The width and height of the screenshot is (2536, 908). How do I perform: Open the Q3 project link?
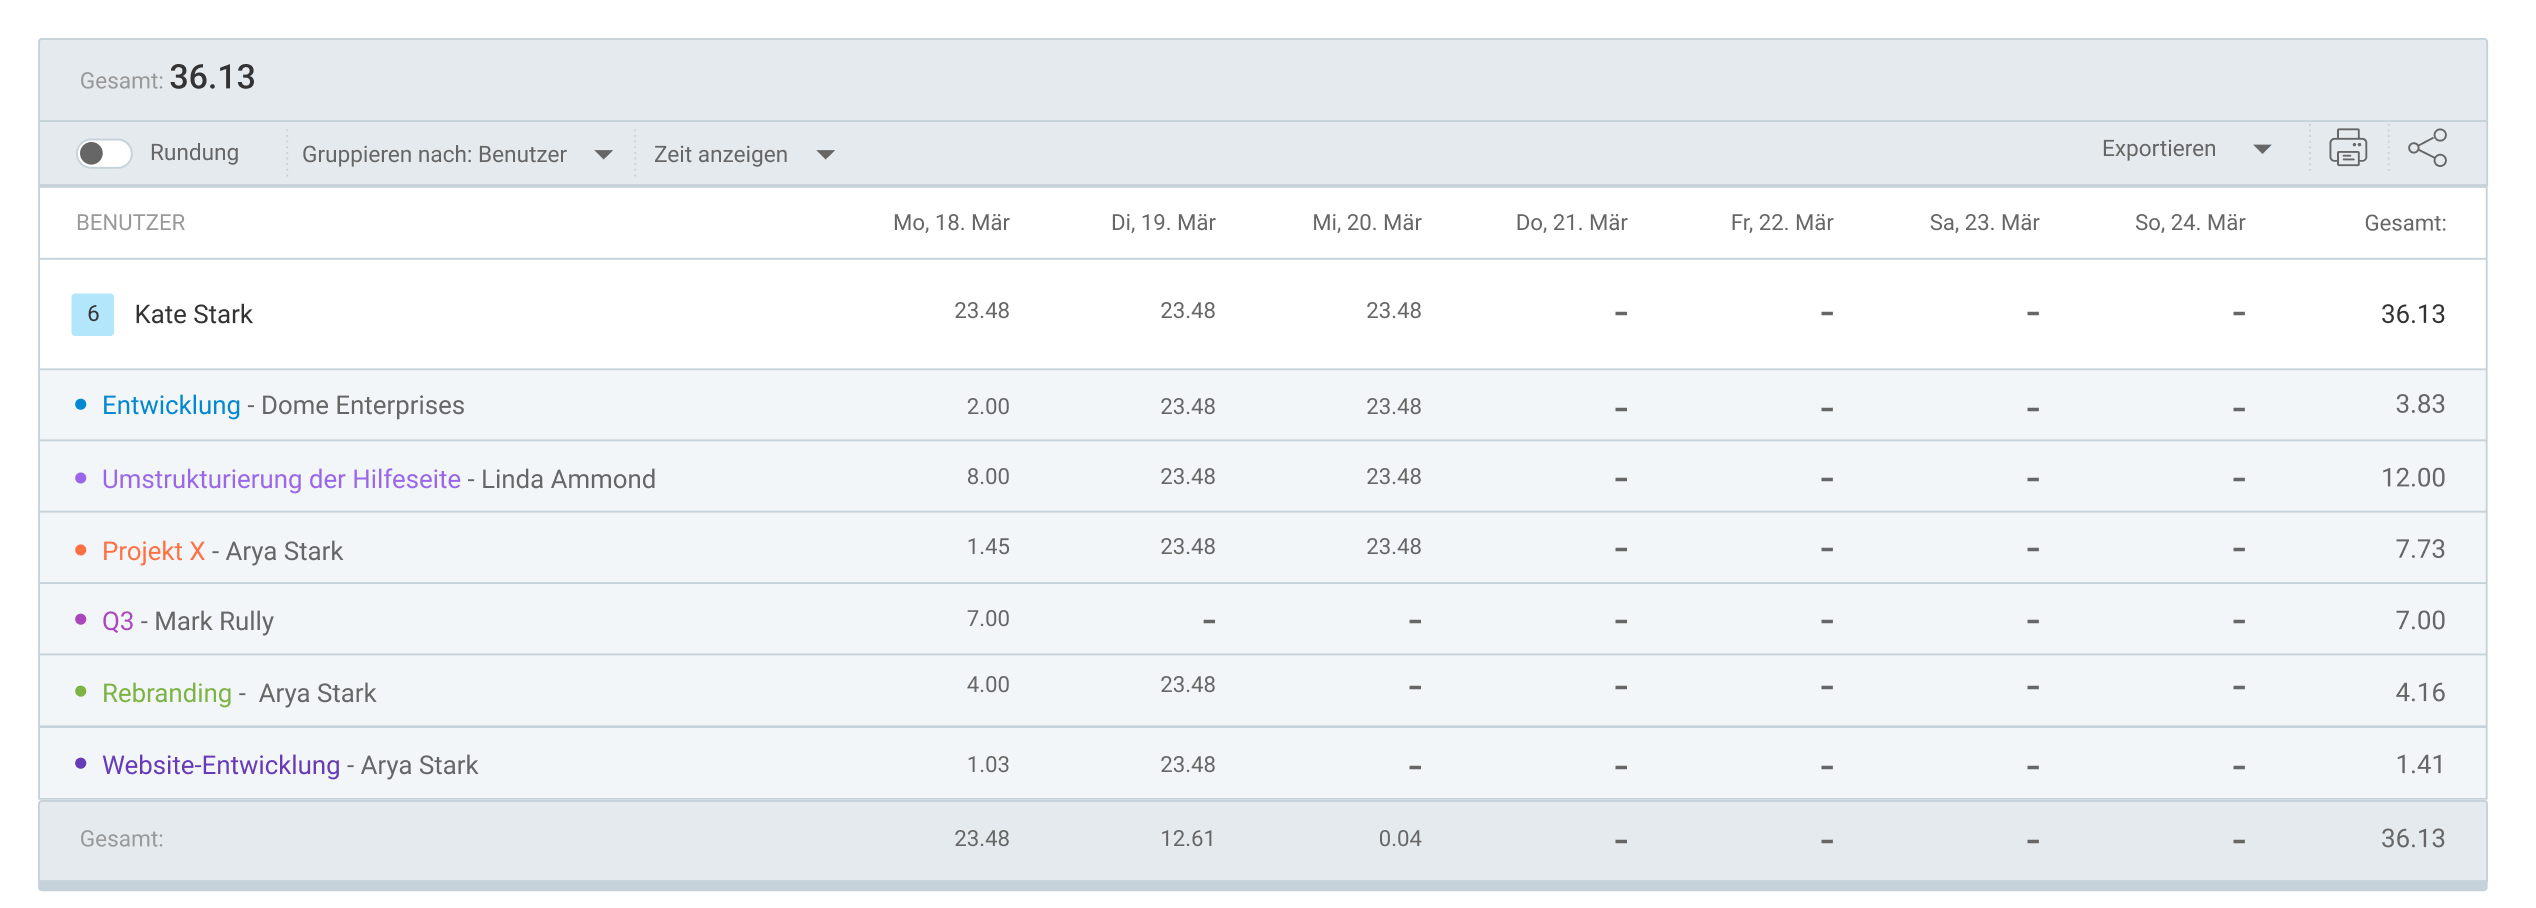[117, 621]
